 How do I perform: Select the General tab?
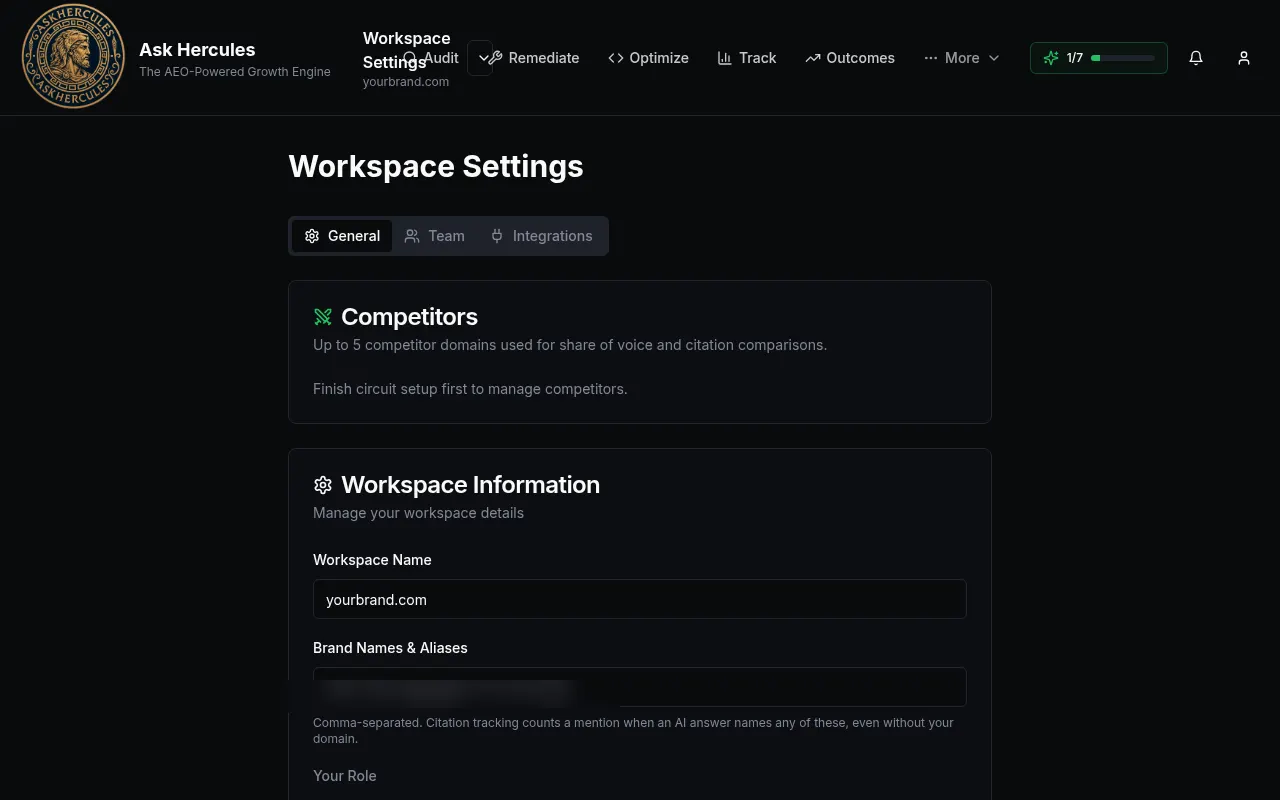coord(342,236)
